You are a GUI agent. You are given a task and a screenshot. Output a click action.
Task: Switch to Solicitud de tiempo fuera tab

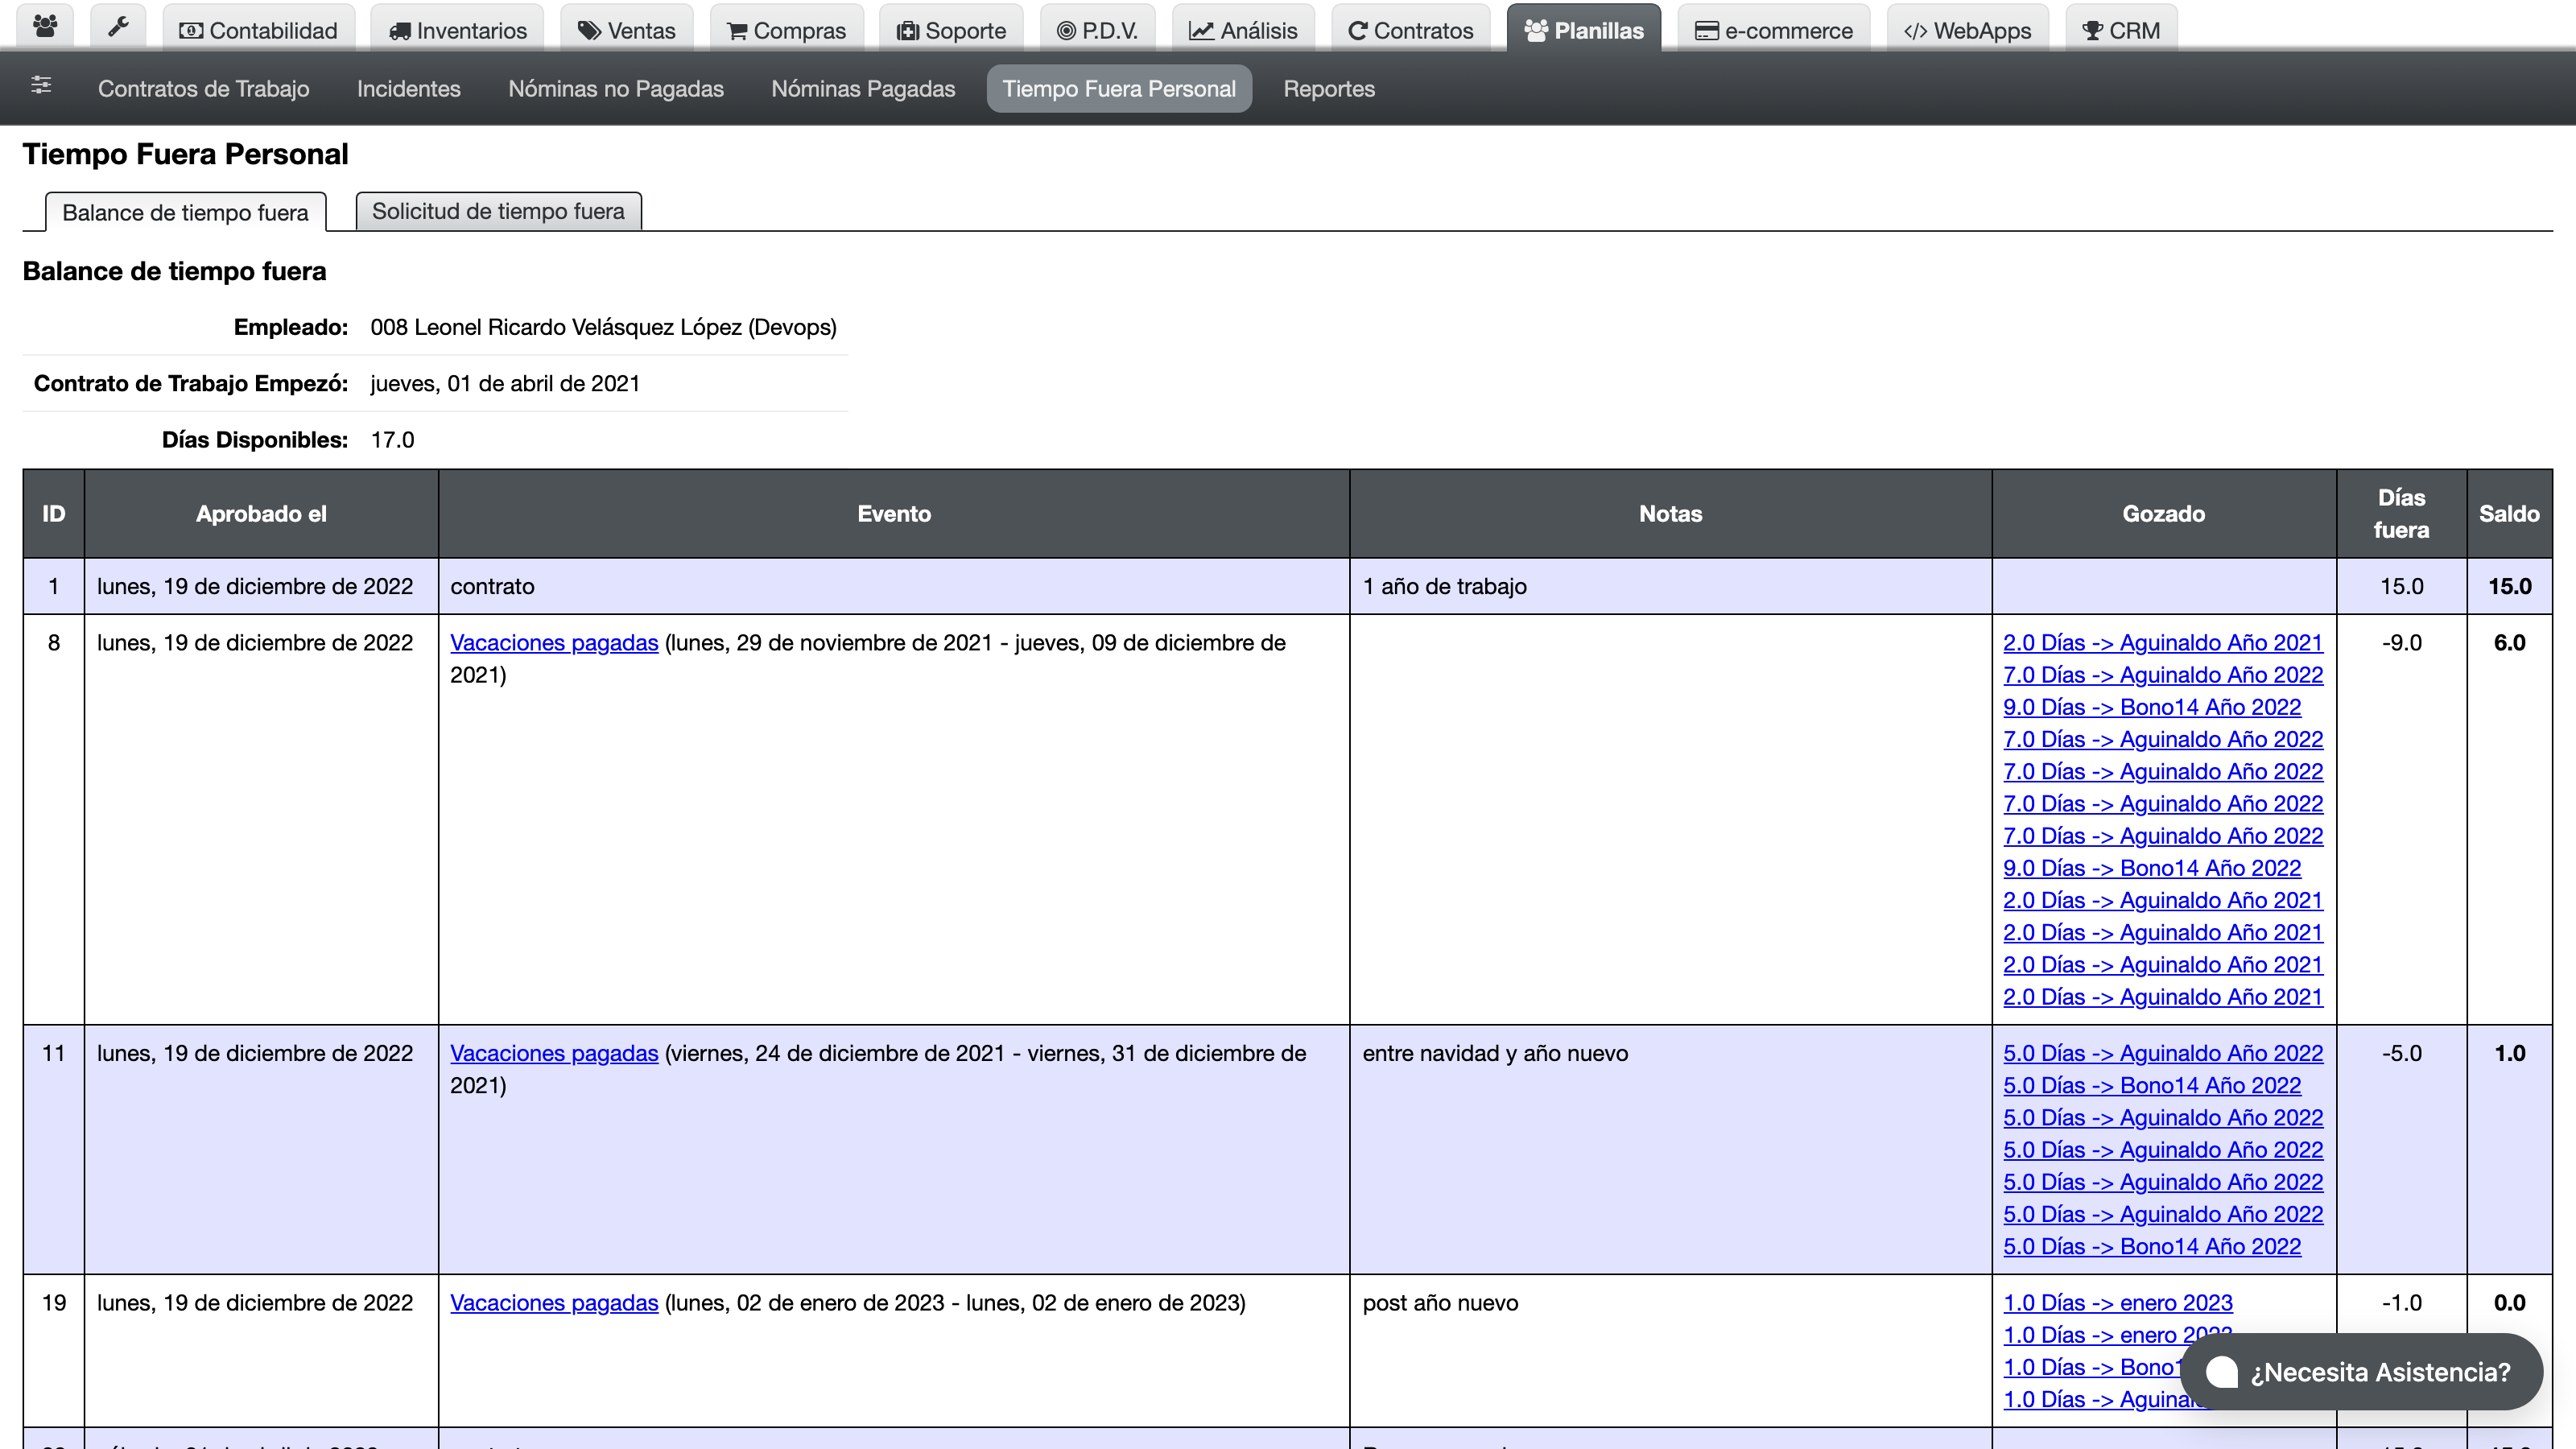tap(498, 211)
